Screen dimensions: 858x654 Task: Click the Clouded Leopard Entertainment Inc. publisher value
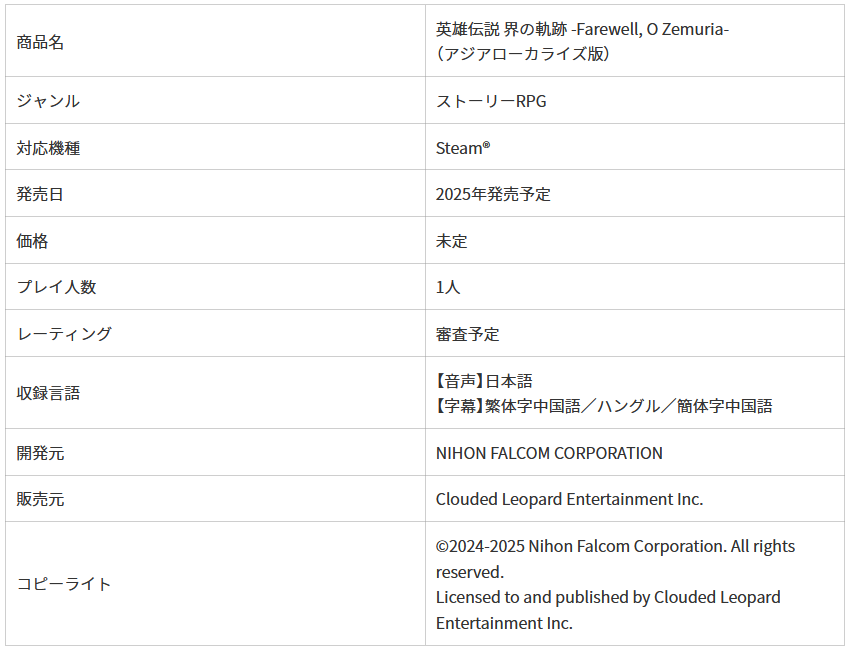pos(569,499)
